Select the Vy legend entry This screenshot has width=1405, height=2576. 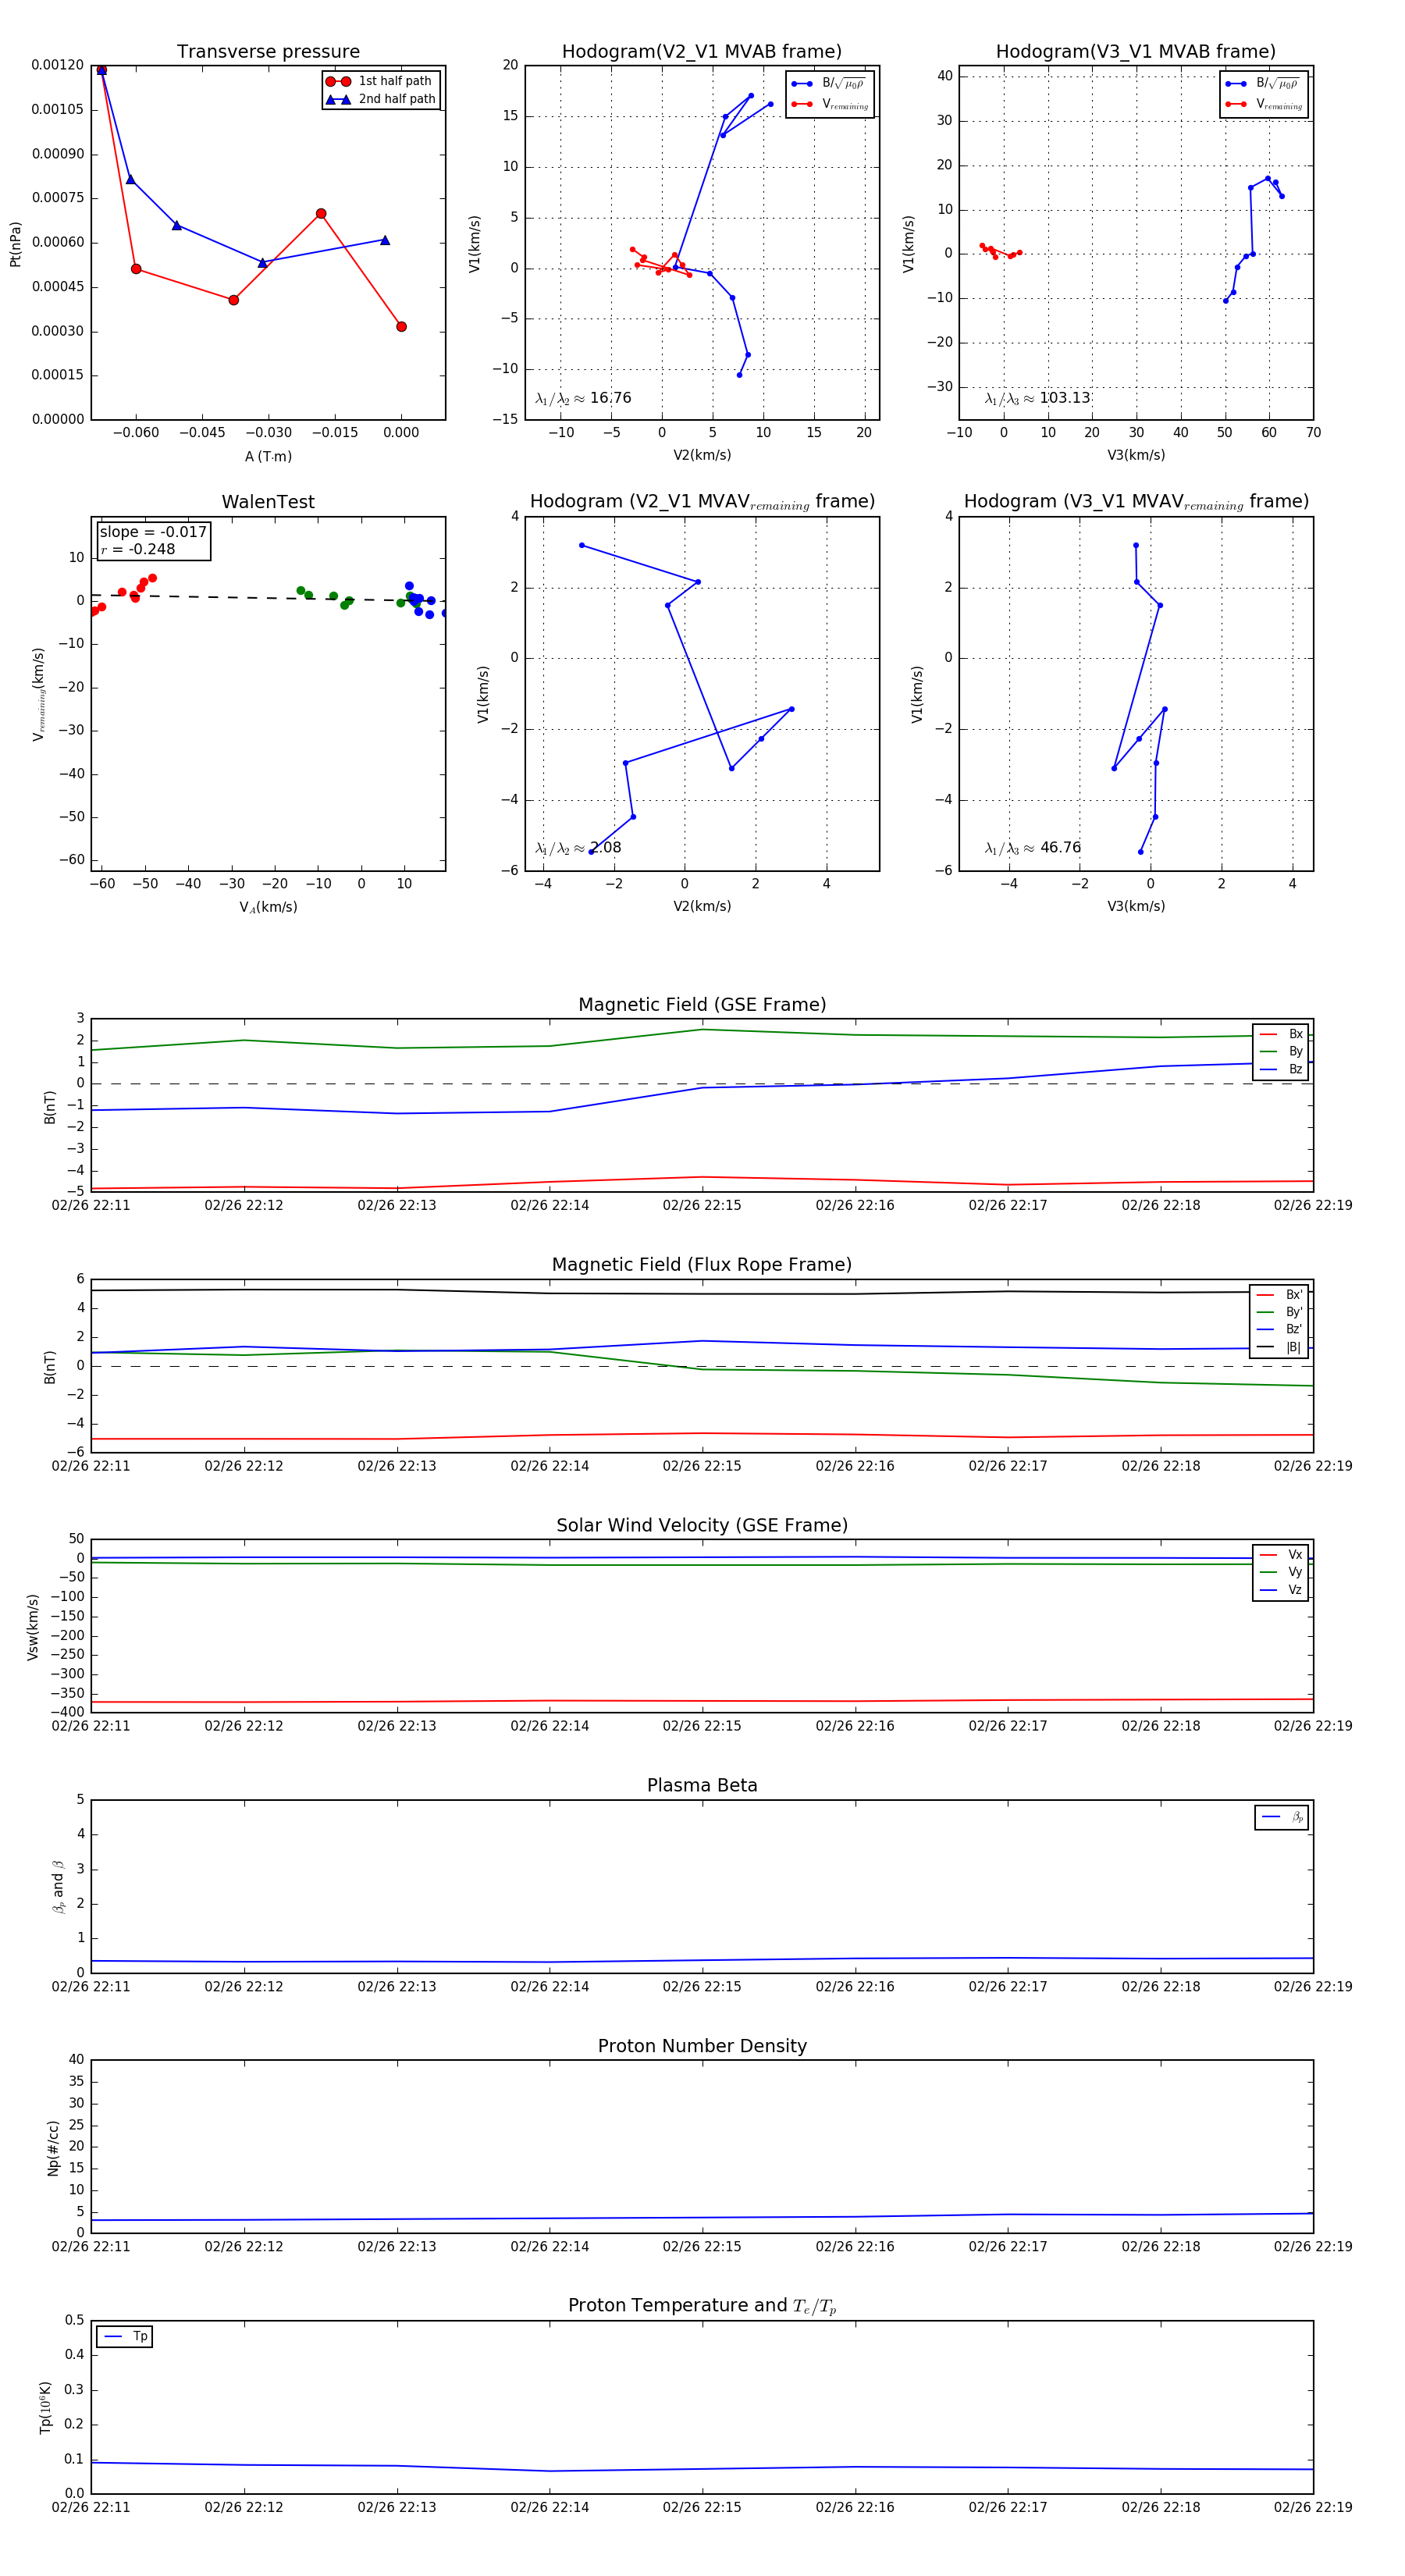(x=1281, y=1572)
